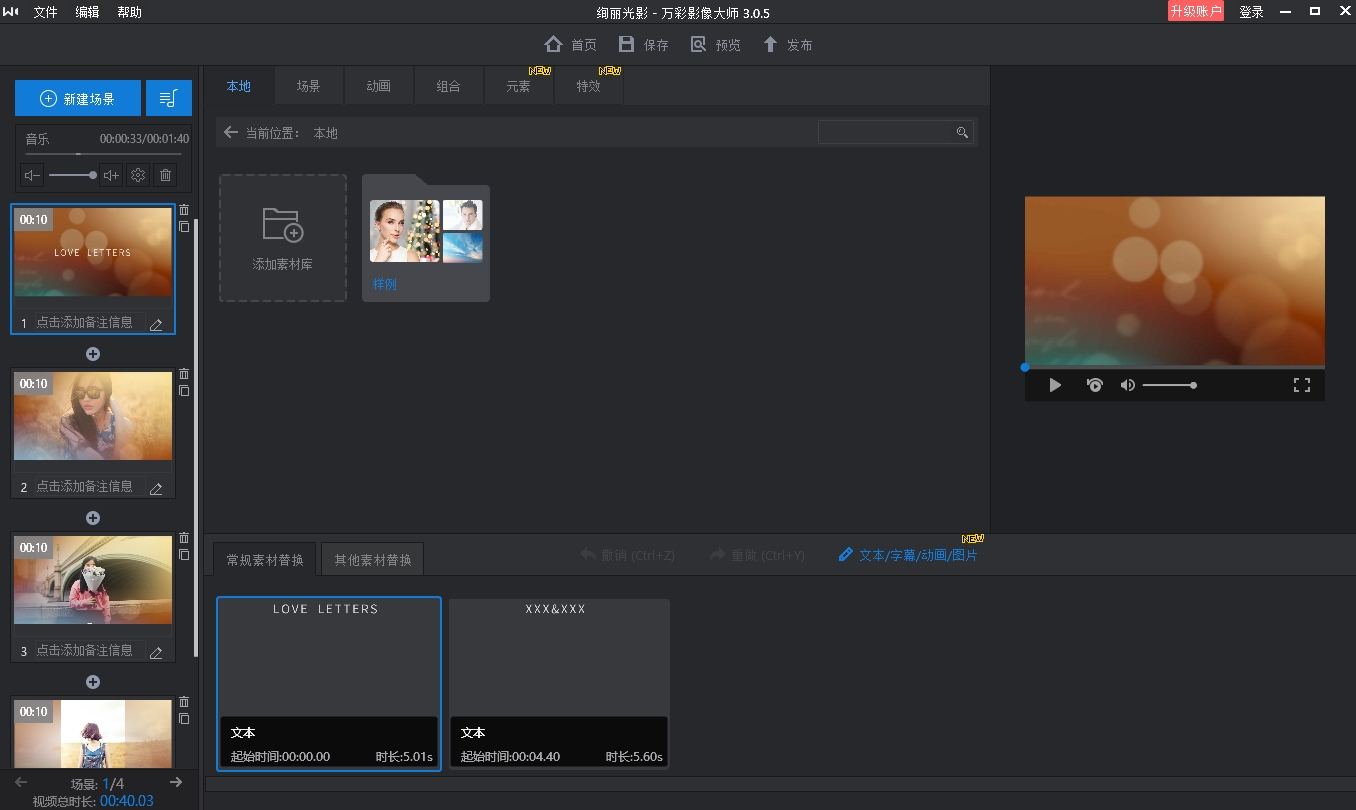The height and width of the screenshot is (810, 1356).
Task: Switch to the 场景 tab
Action: pyautogui.click(x=308, y=86)
